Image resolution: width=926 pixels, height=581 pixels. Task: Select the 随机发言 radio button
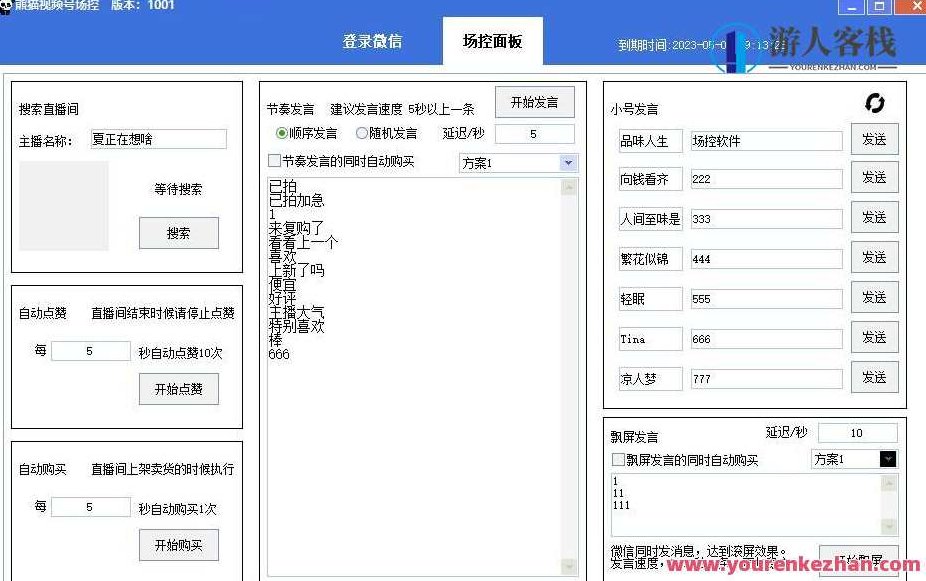tap(361, 133)
